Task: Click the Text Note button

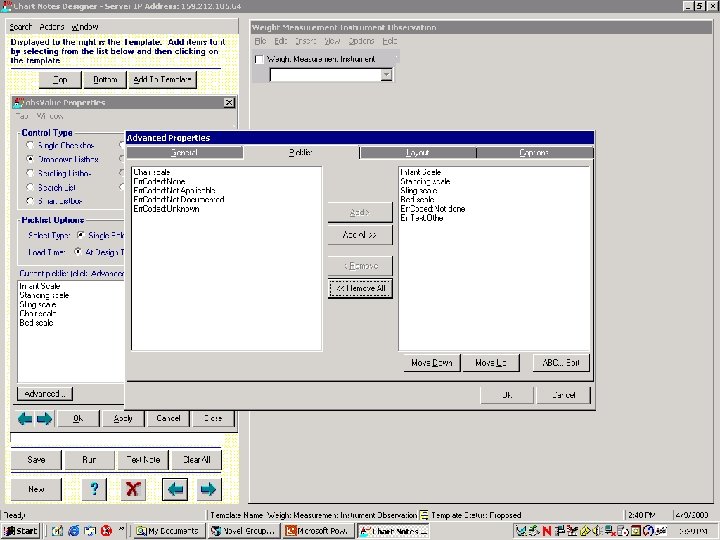Action: (x=143, y=460)
